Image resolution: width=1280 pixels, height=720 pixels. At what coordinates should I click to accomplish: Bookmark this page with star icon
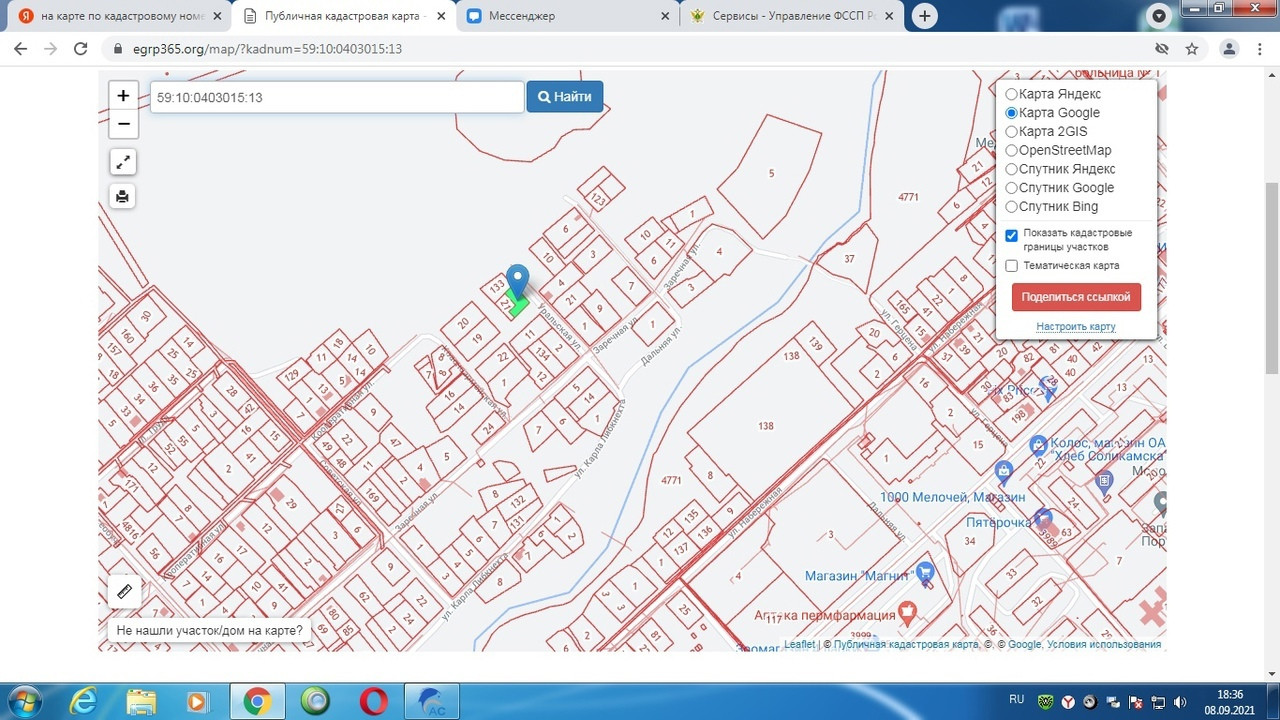pyautogui.click(x=1192, y=49)
